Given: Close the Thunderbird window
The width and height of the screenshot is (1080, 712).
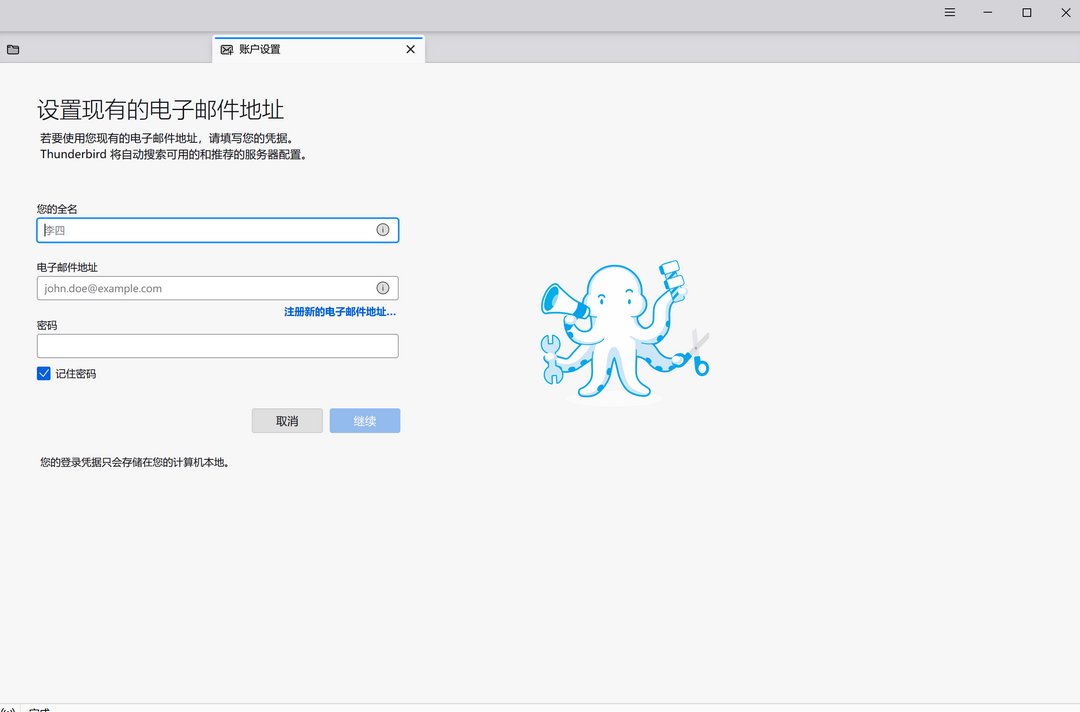Looking at the screenshot, I should tap(1066, 12).
